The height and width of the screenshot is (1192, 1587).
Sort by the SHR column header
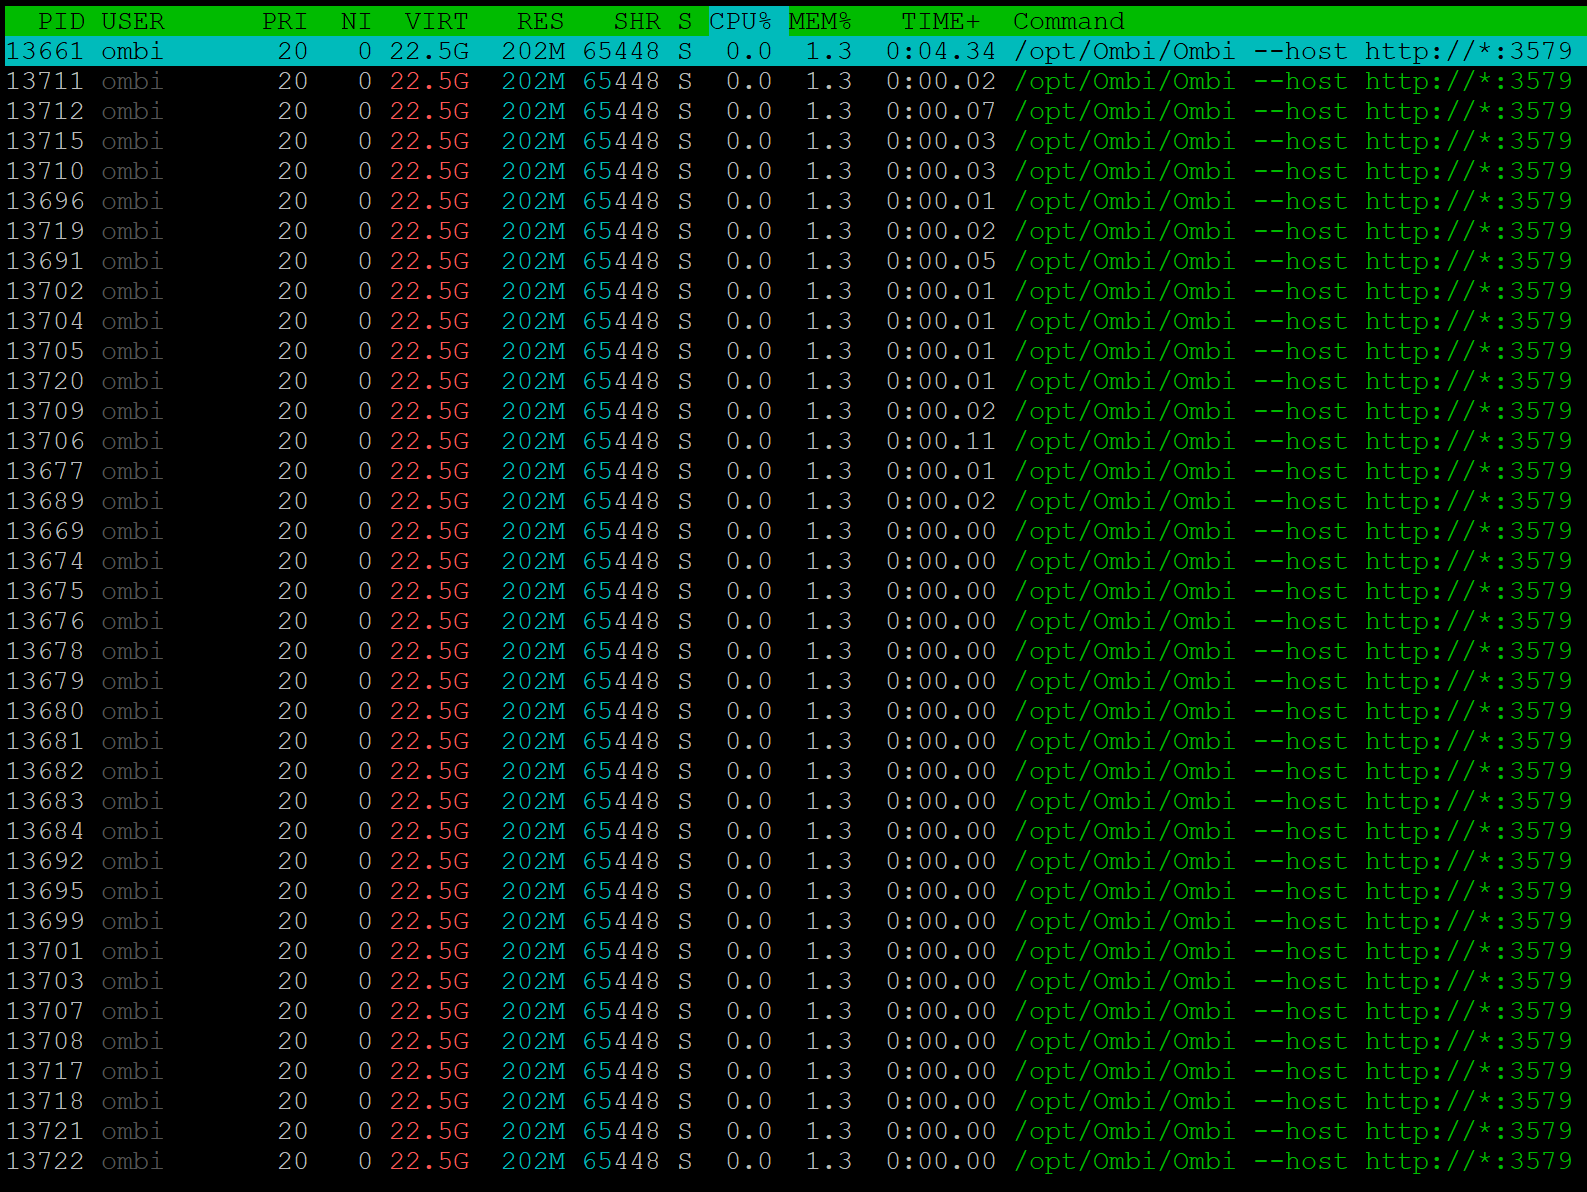pyautogui.click(x=637, y=21)
